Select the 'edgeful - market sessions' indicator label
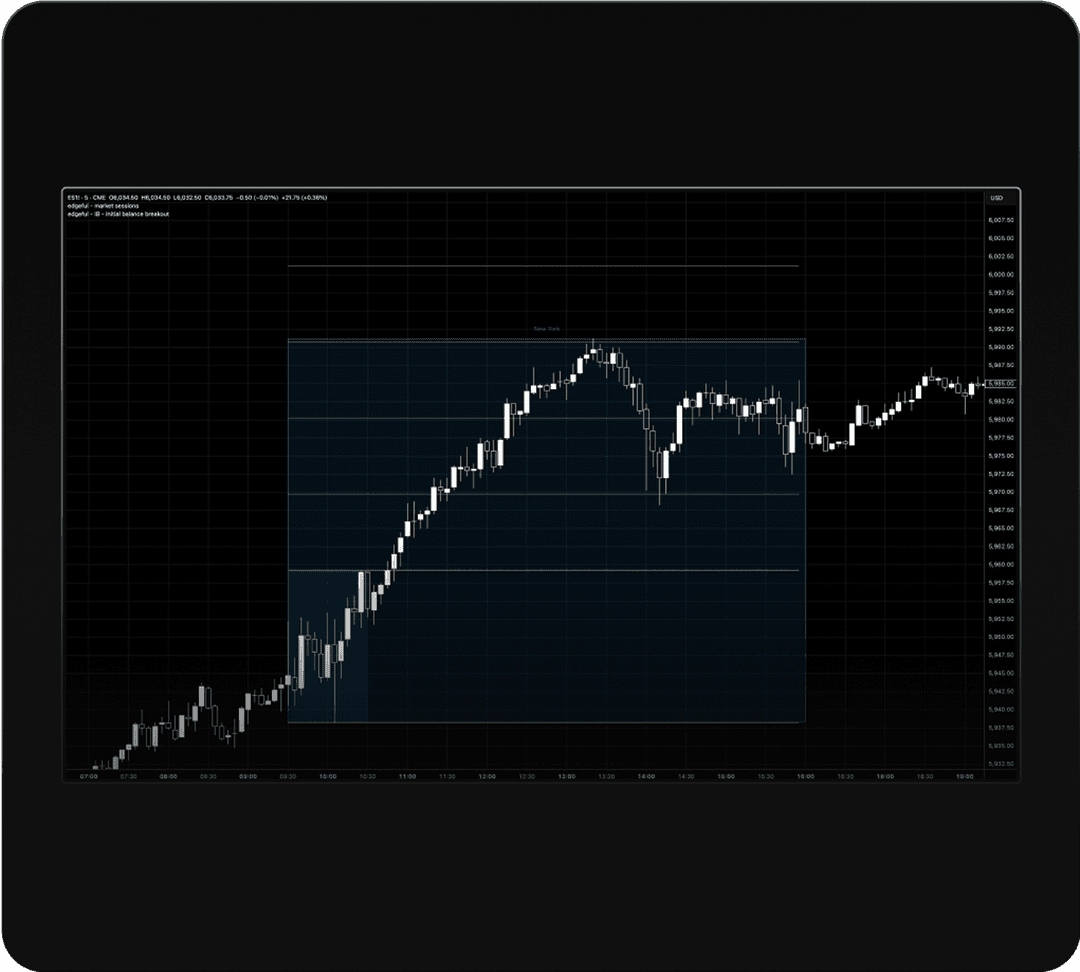The height and width of the screenshot is (972, 1080). tap(103, 206)
